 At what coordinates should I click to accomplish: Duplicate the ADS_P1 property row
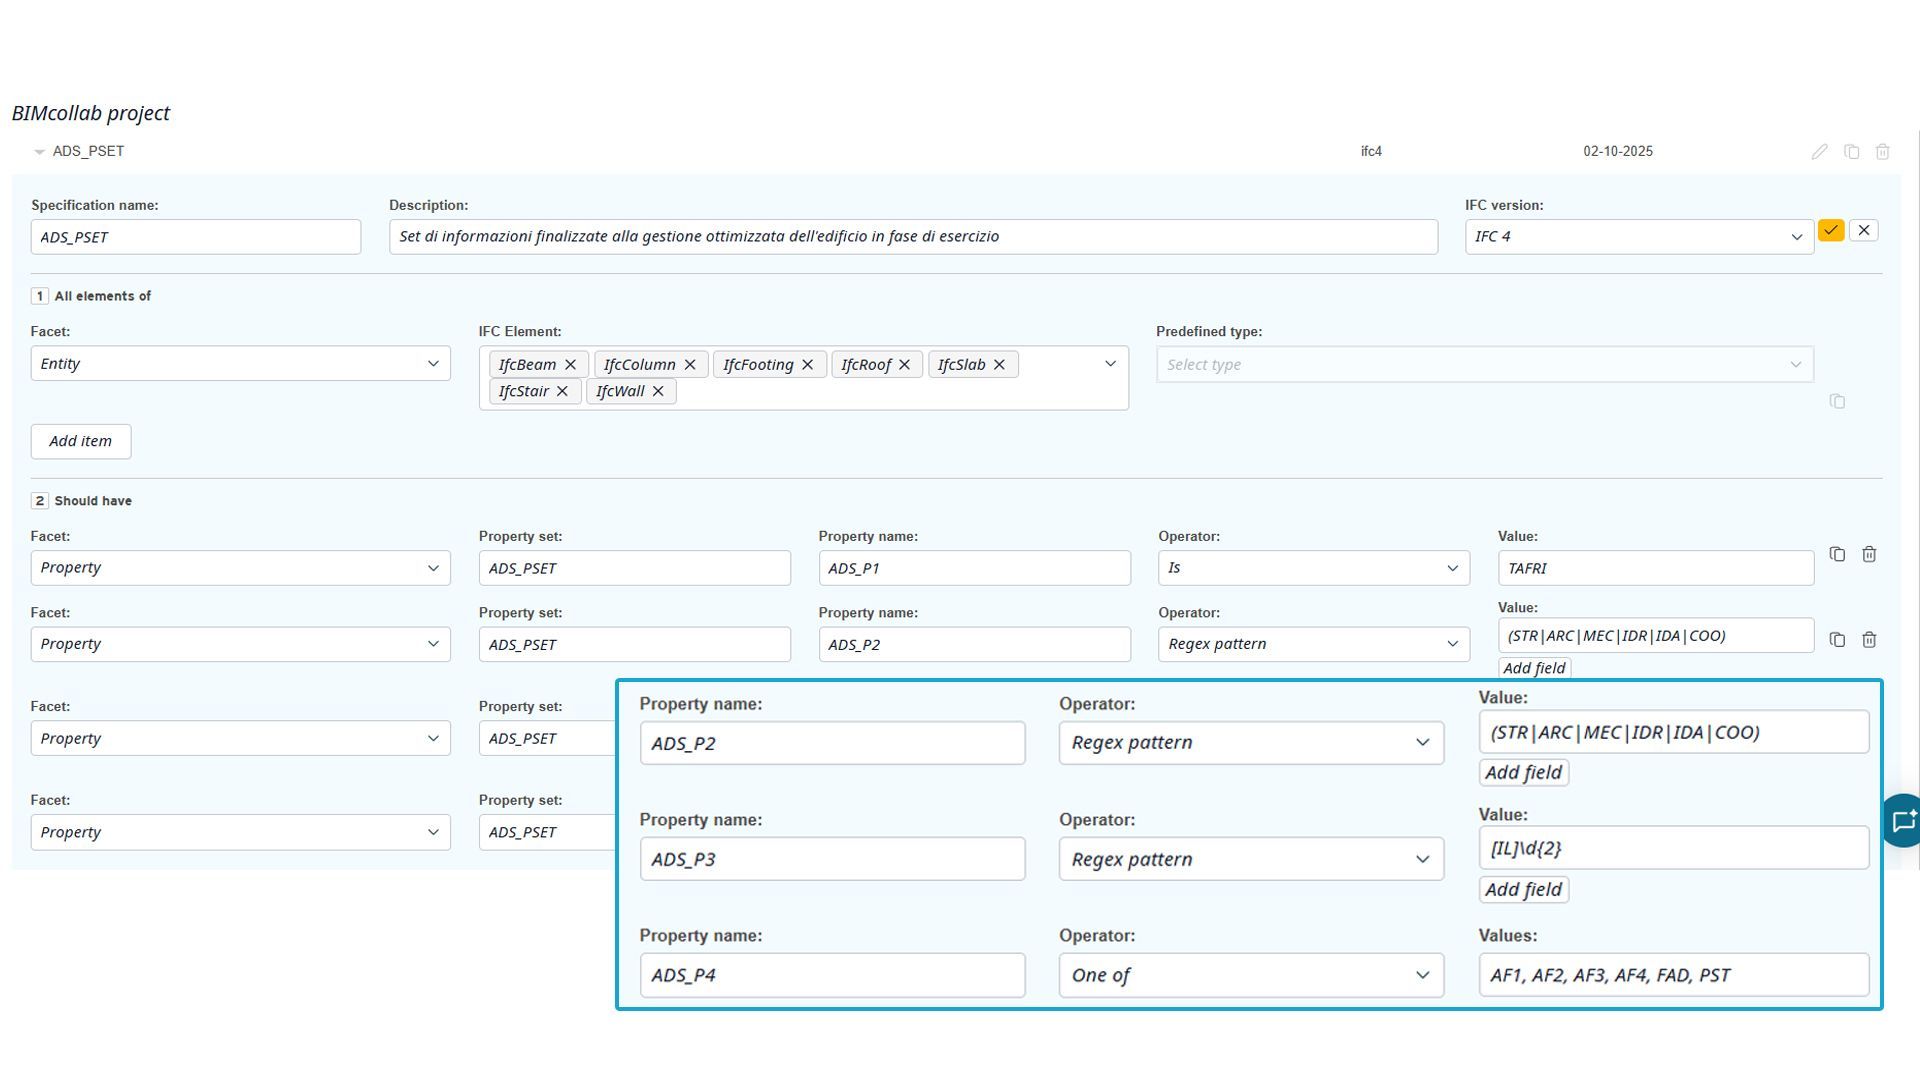click(x=1837, y=554)
